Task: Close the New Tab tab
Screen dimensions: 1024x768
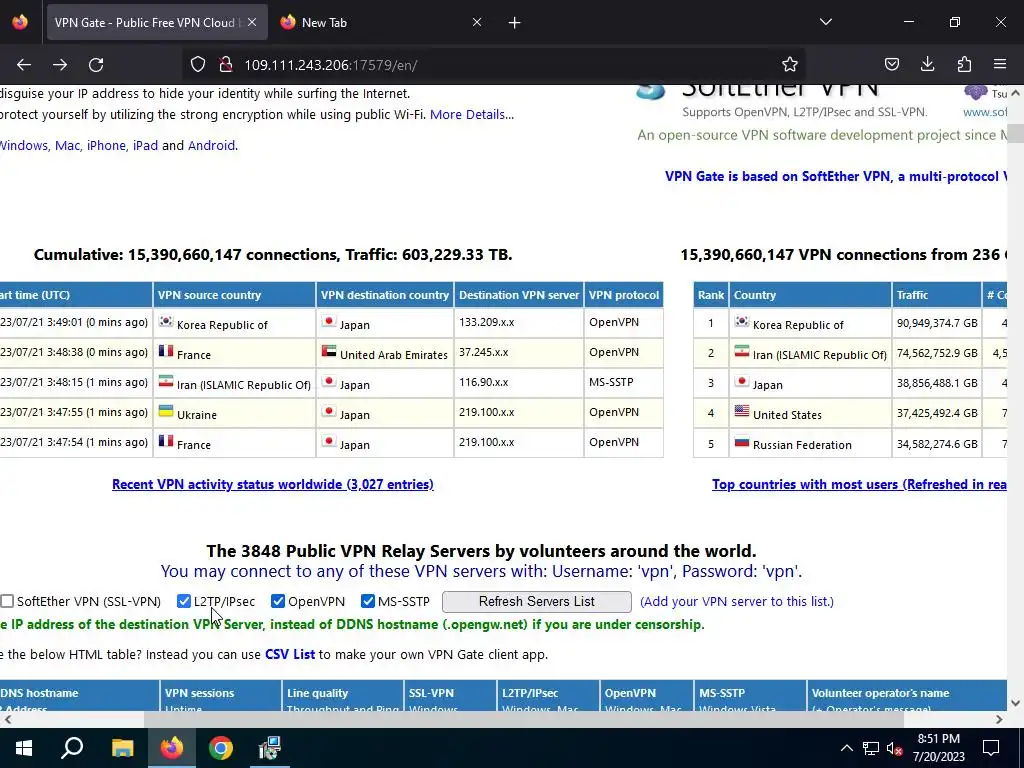Action: tap(477, 22)
